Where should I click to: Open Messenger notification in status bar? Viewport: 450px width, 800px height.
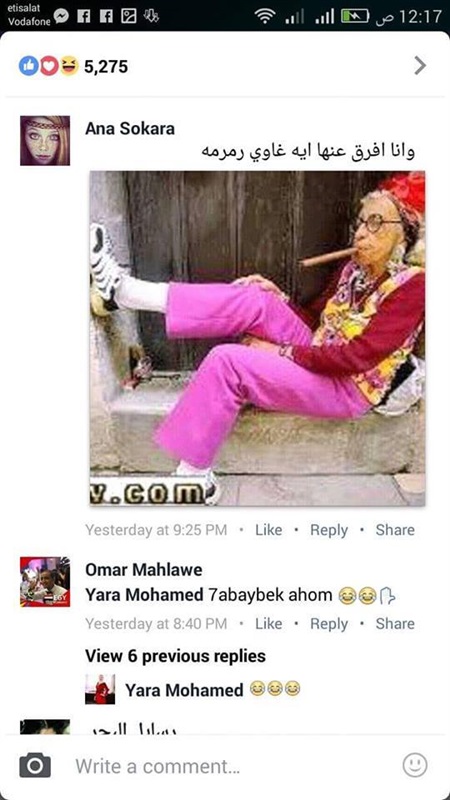tap(61, 17)
